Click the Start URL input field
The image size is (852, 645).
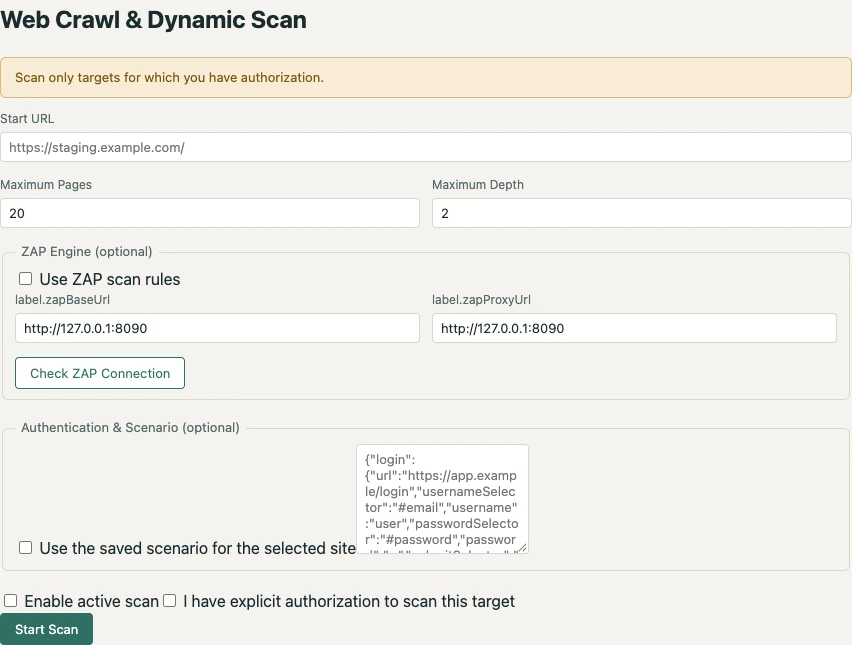425,147
